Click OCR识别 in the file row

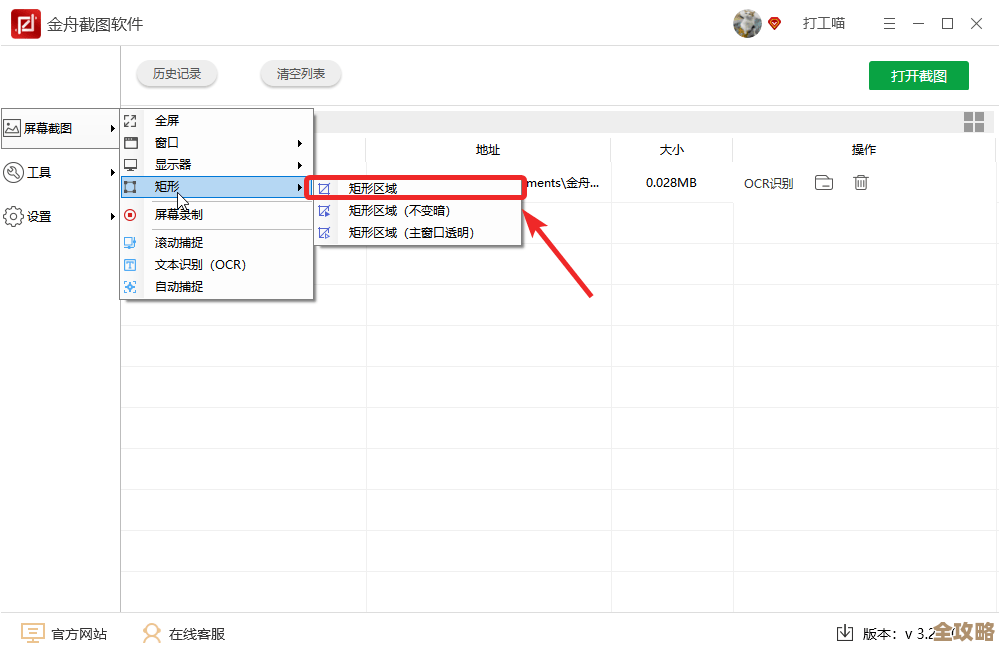tap(768, 183)
